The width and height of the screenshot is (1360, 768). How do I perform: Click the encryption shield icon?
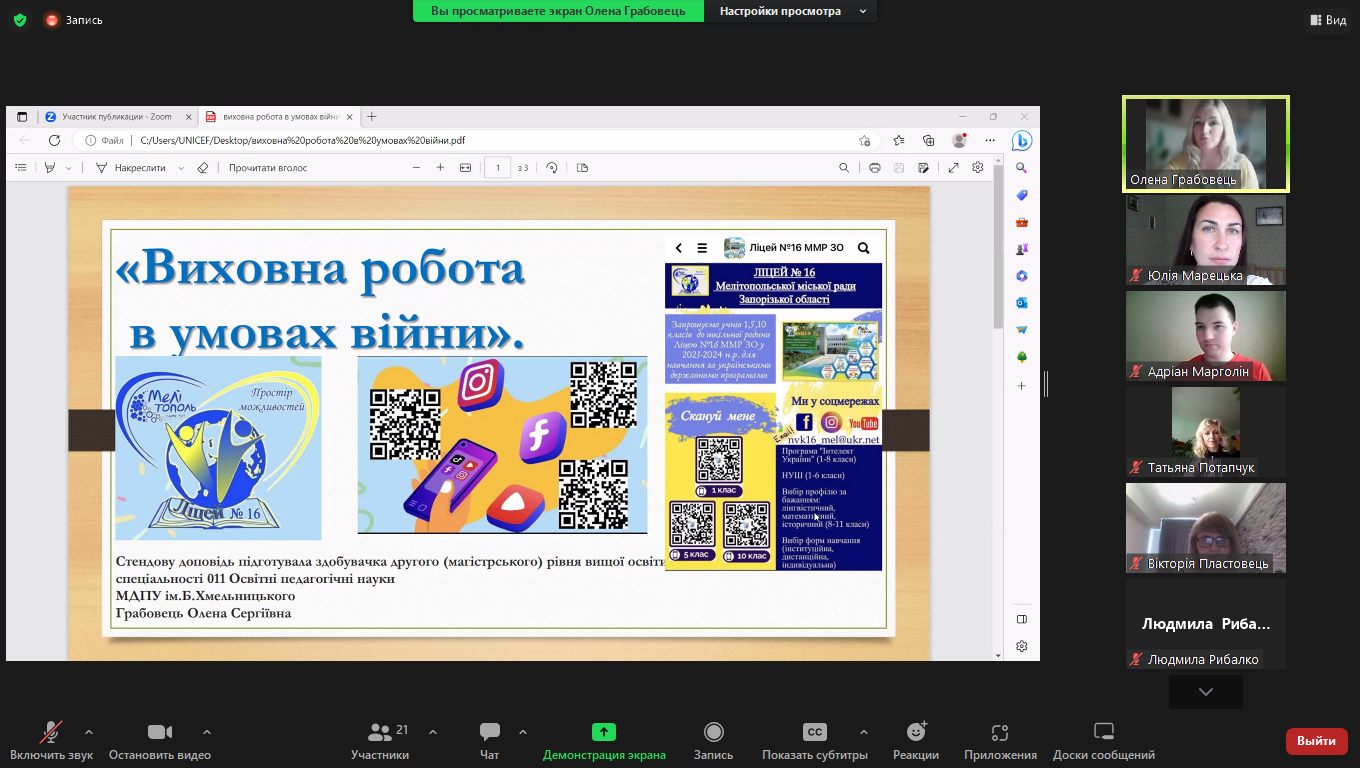pos(20,20)
